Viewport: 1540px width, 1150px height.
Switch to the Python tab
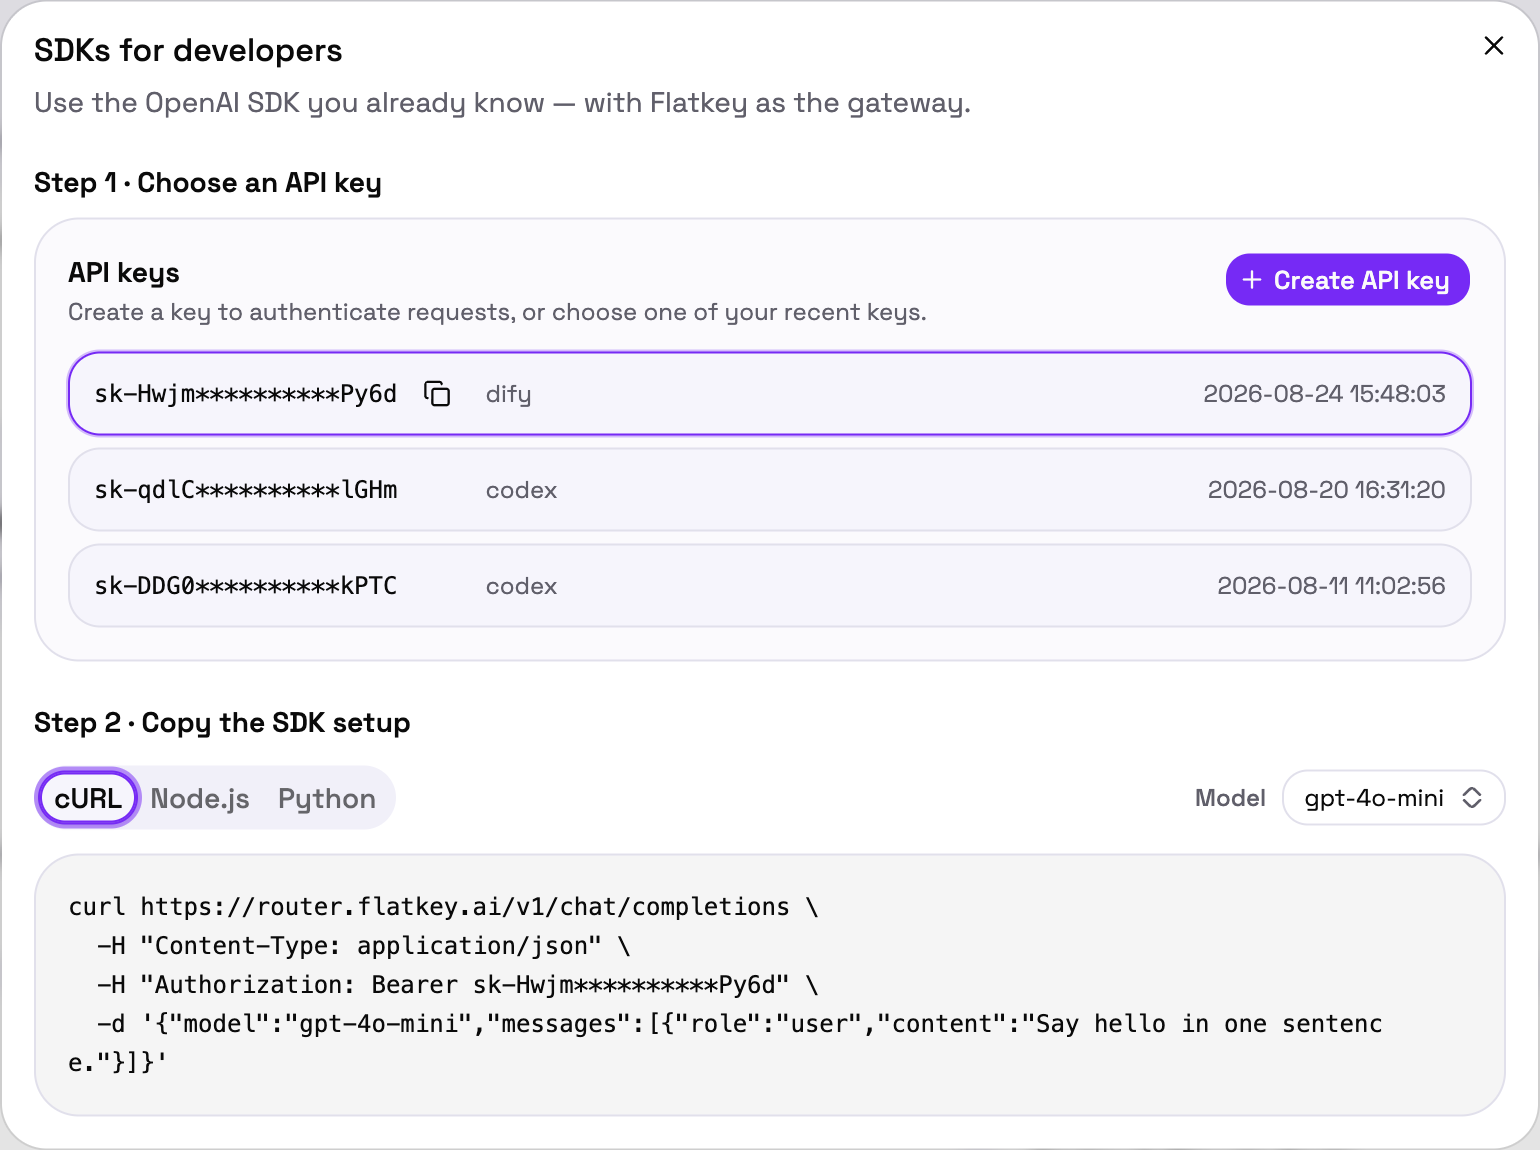point(327,798)
